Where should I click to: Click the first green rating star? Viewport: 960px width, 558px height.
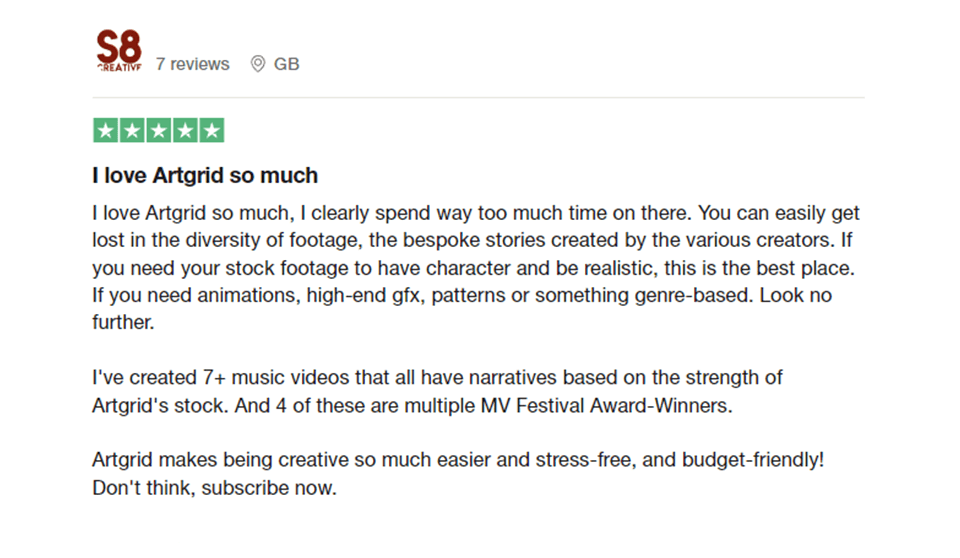[x=106, y=130]
